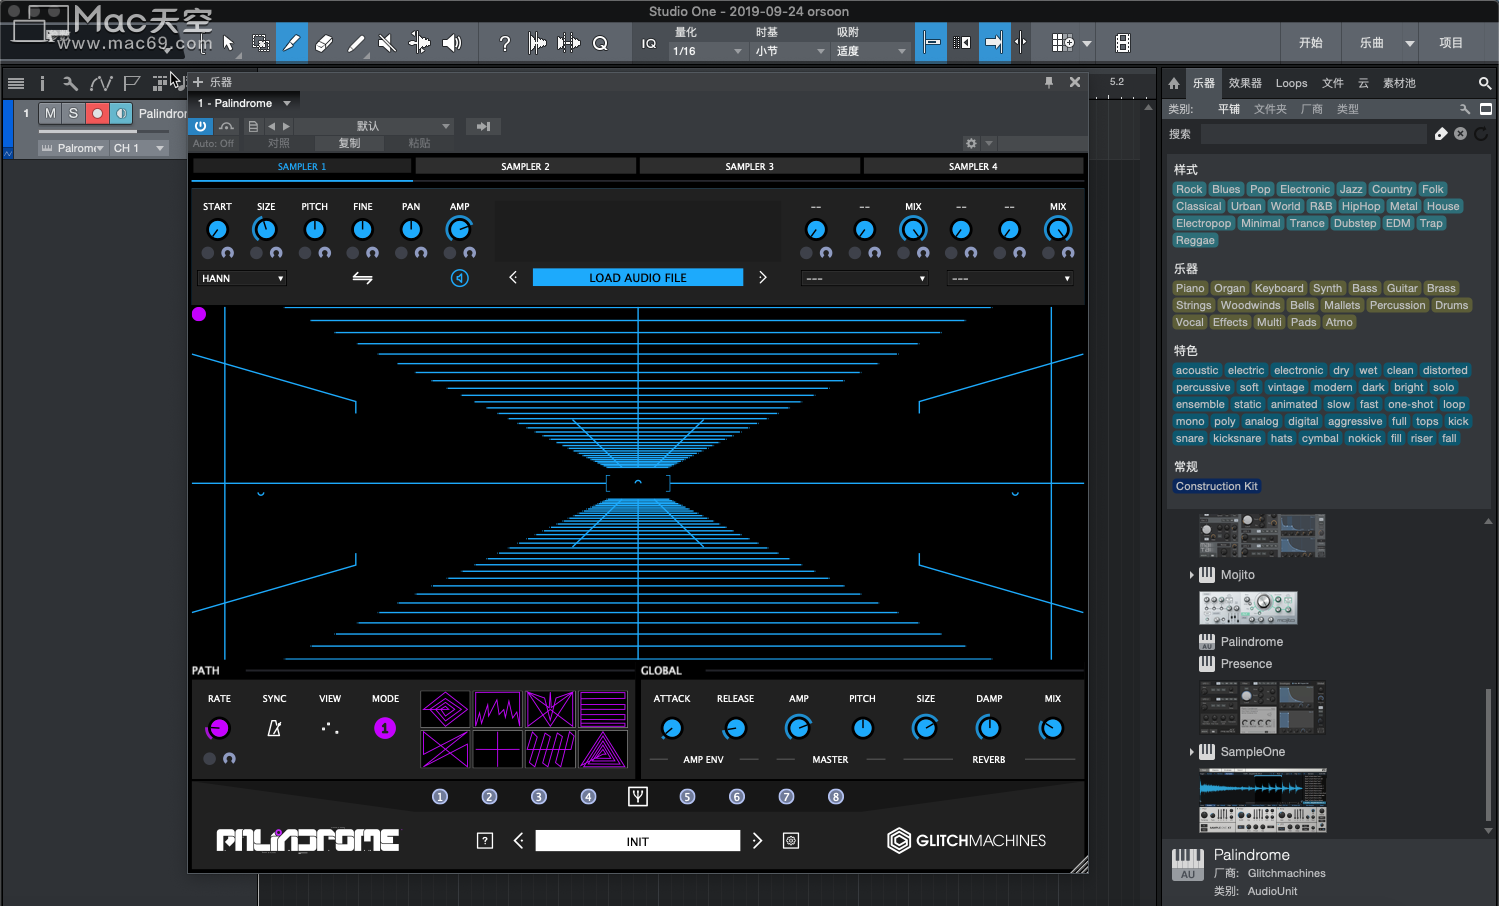Select the Eraser tool in toolbar

324,43
